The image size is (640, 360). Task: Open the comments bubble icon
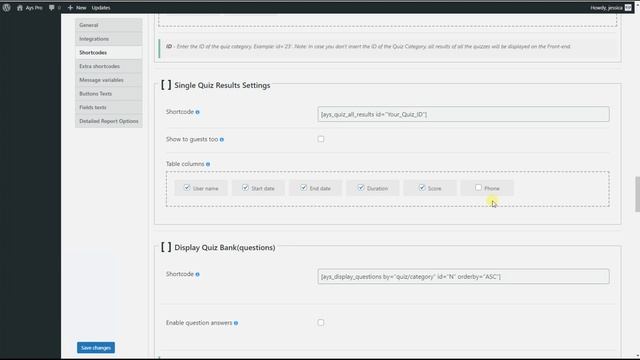click(51, 7)
